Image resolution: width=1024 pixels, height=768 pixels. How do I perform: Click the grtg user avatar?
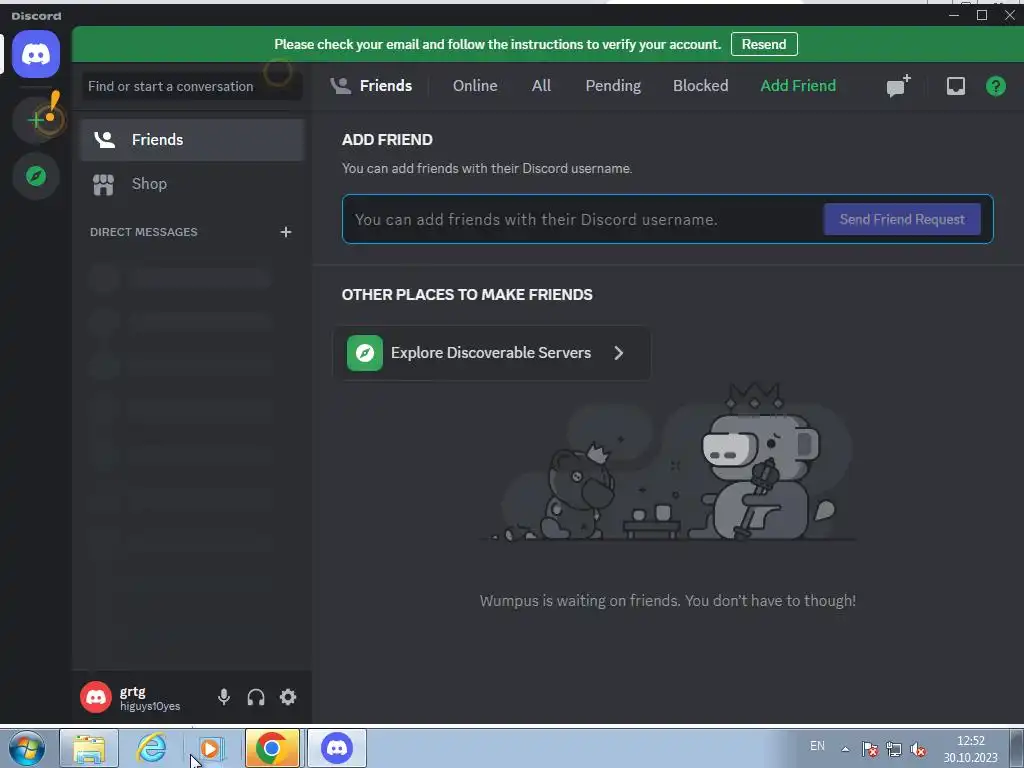tap(95, 697)
